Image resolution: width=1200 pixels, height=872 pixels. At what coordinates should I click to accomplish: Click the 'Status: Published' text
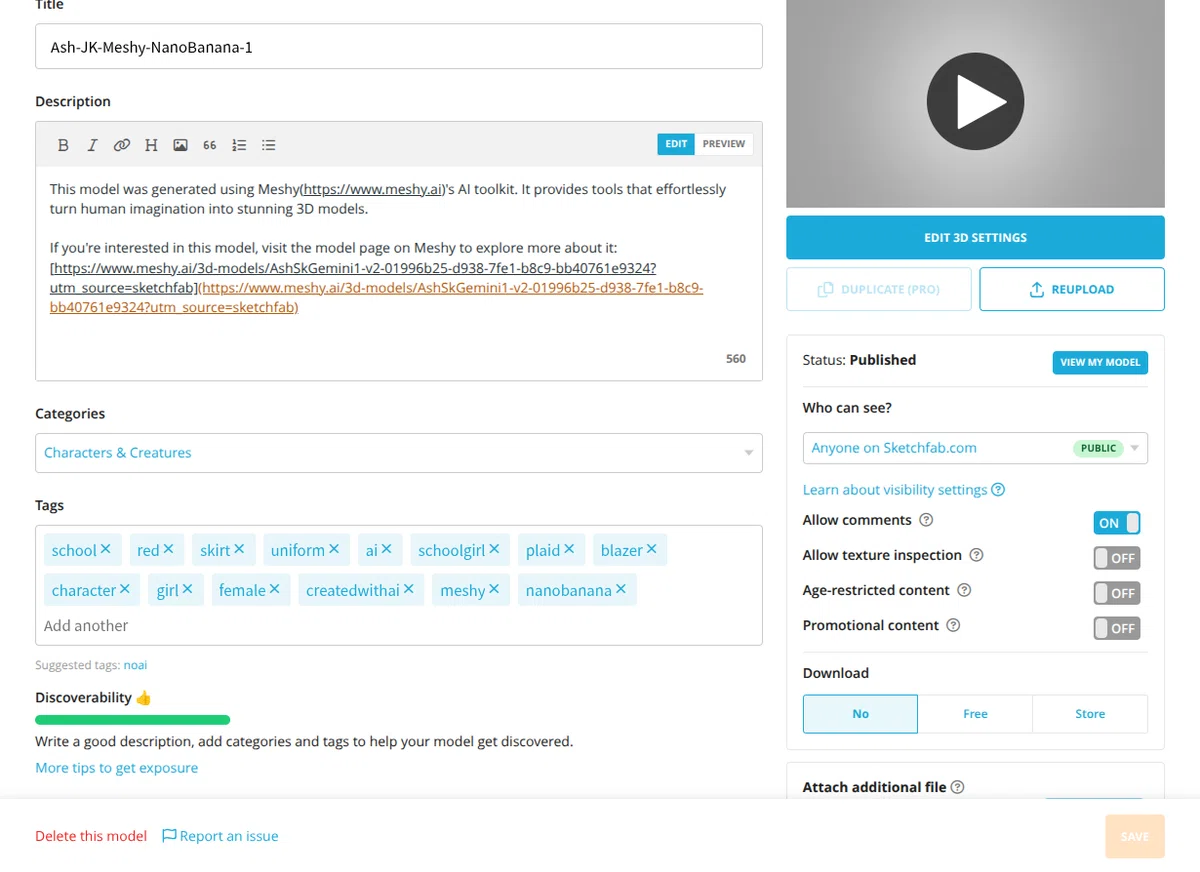(859, 360)
